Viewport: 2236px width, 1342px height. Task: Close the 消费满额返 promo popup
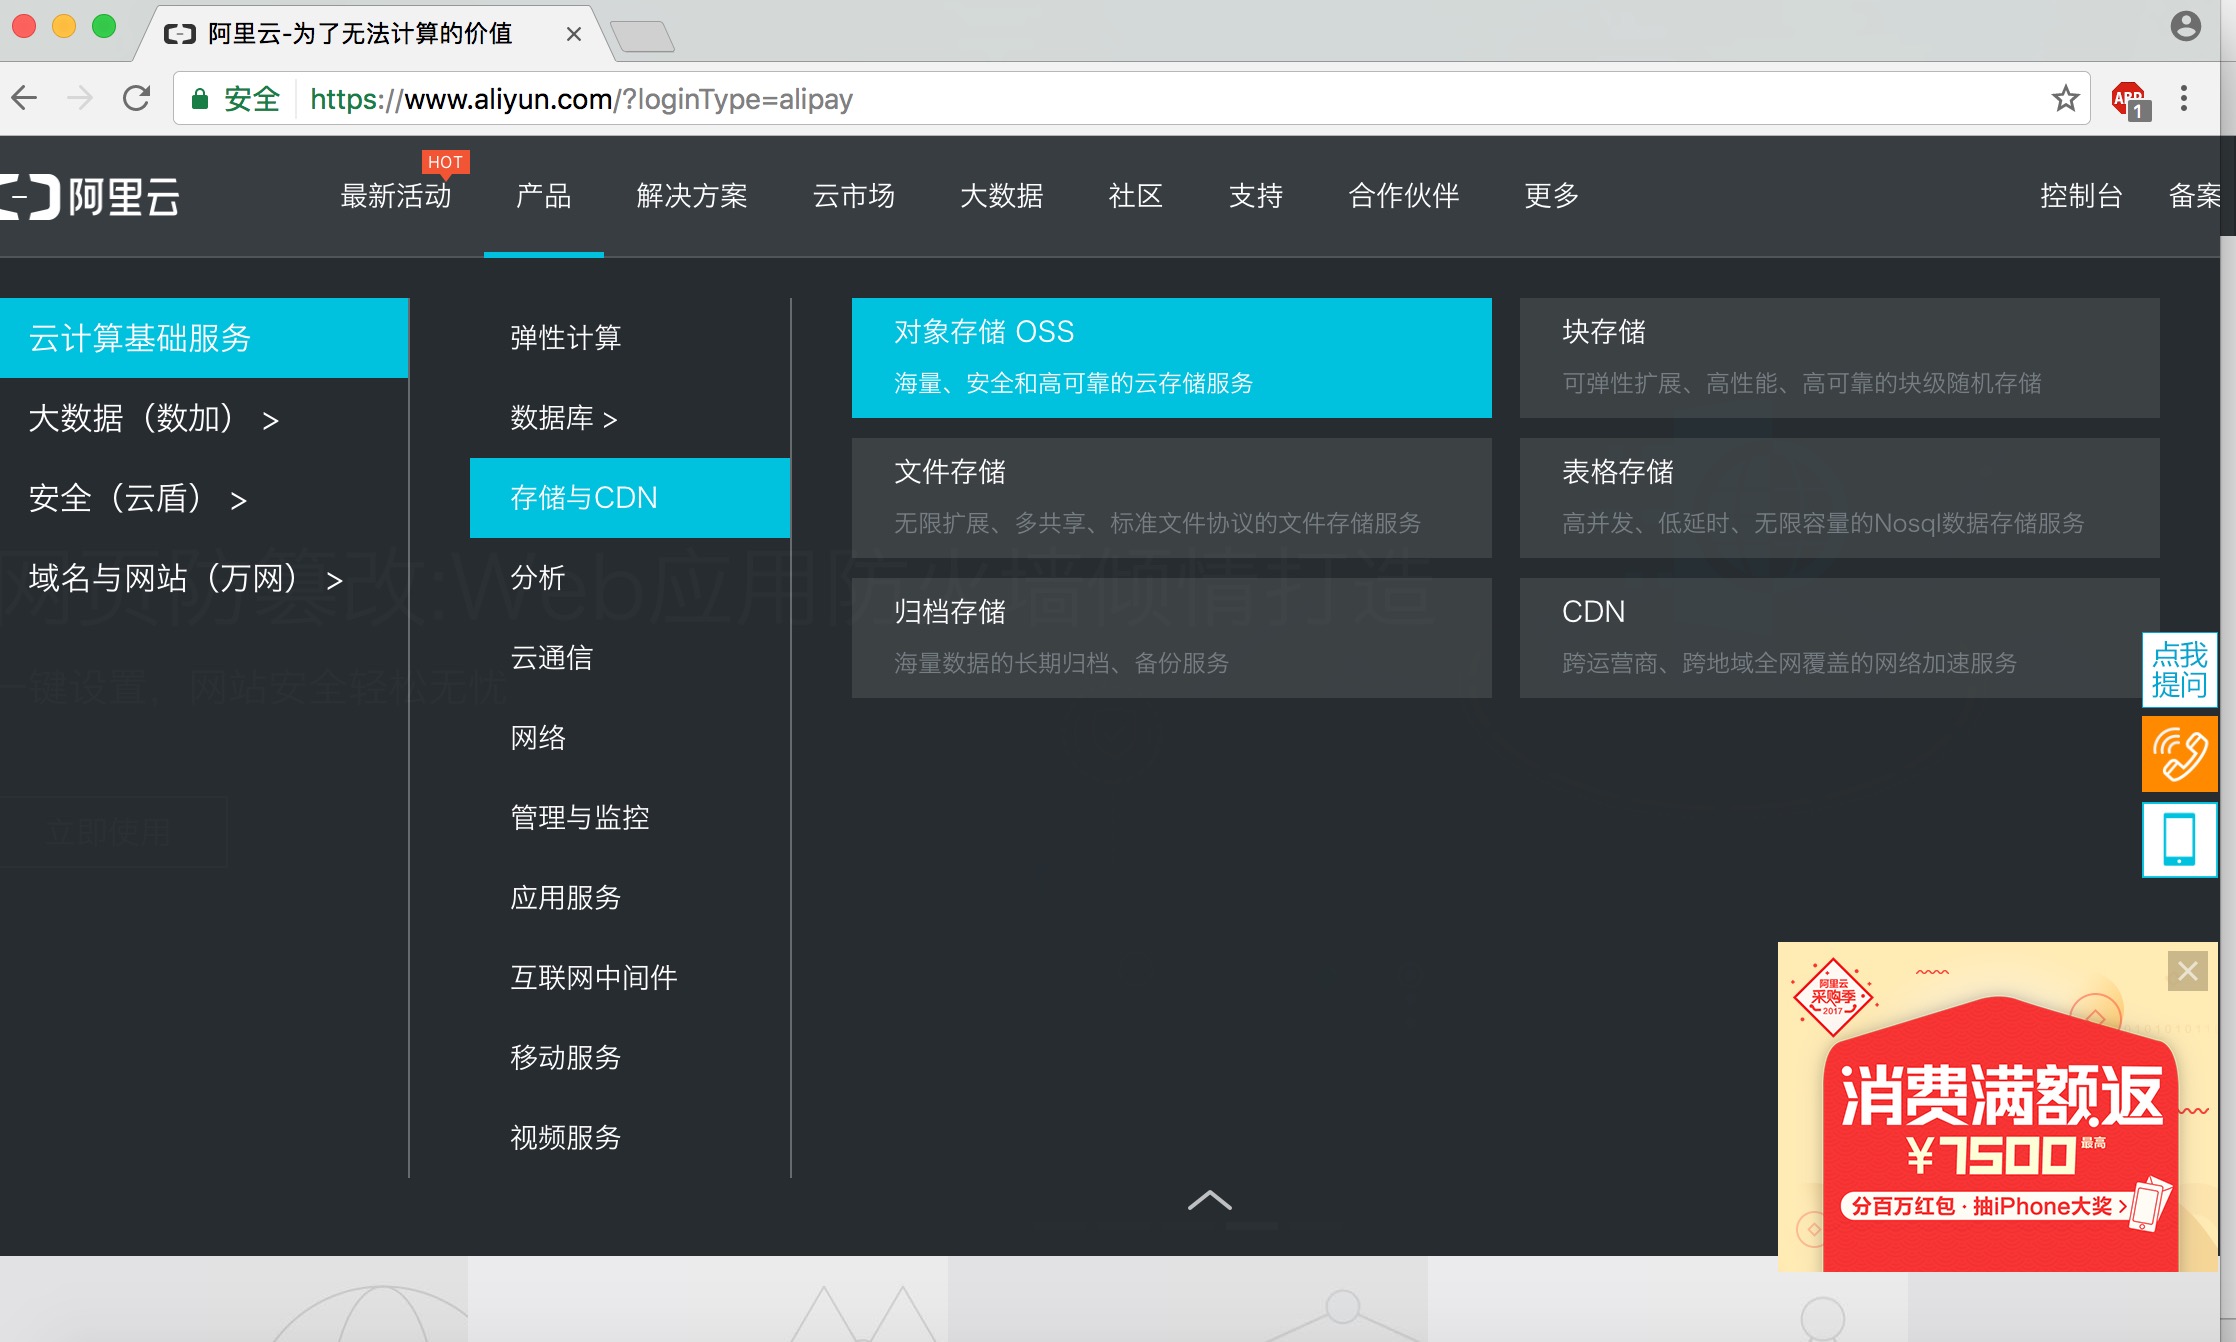point(2188,971)
